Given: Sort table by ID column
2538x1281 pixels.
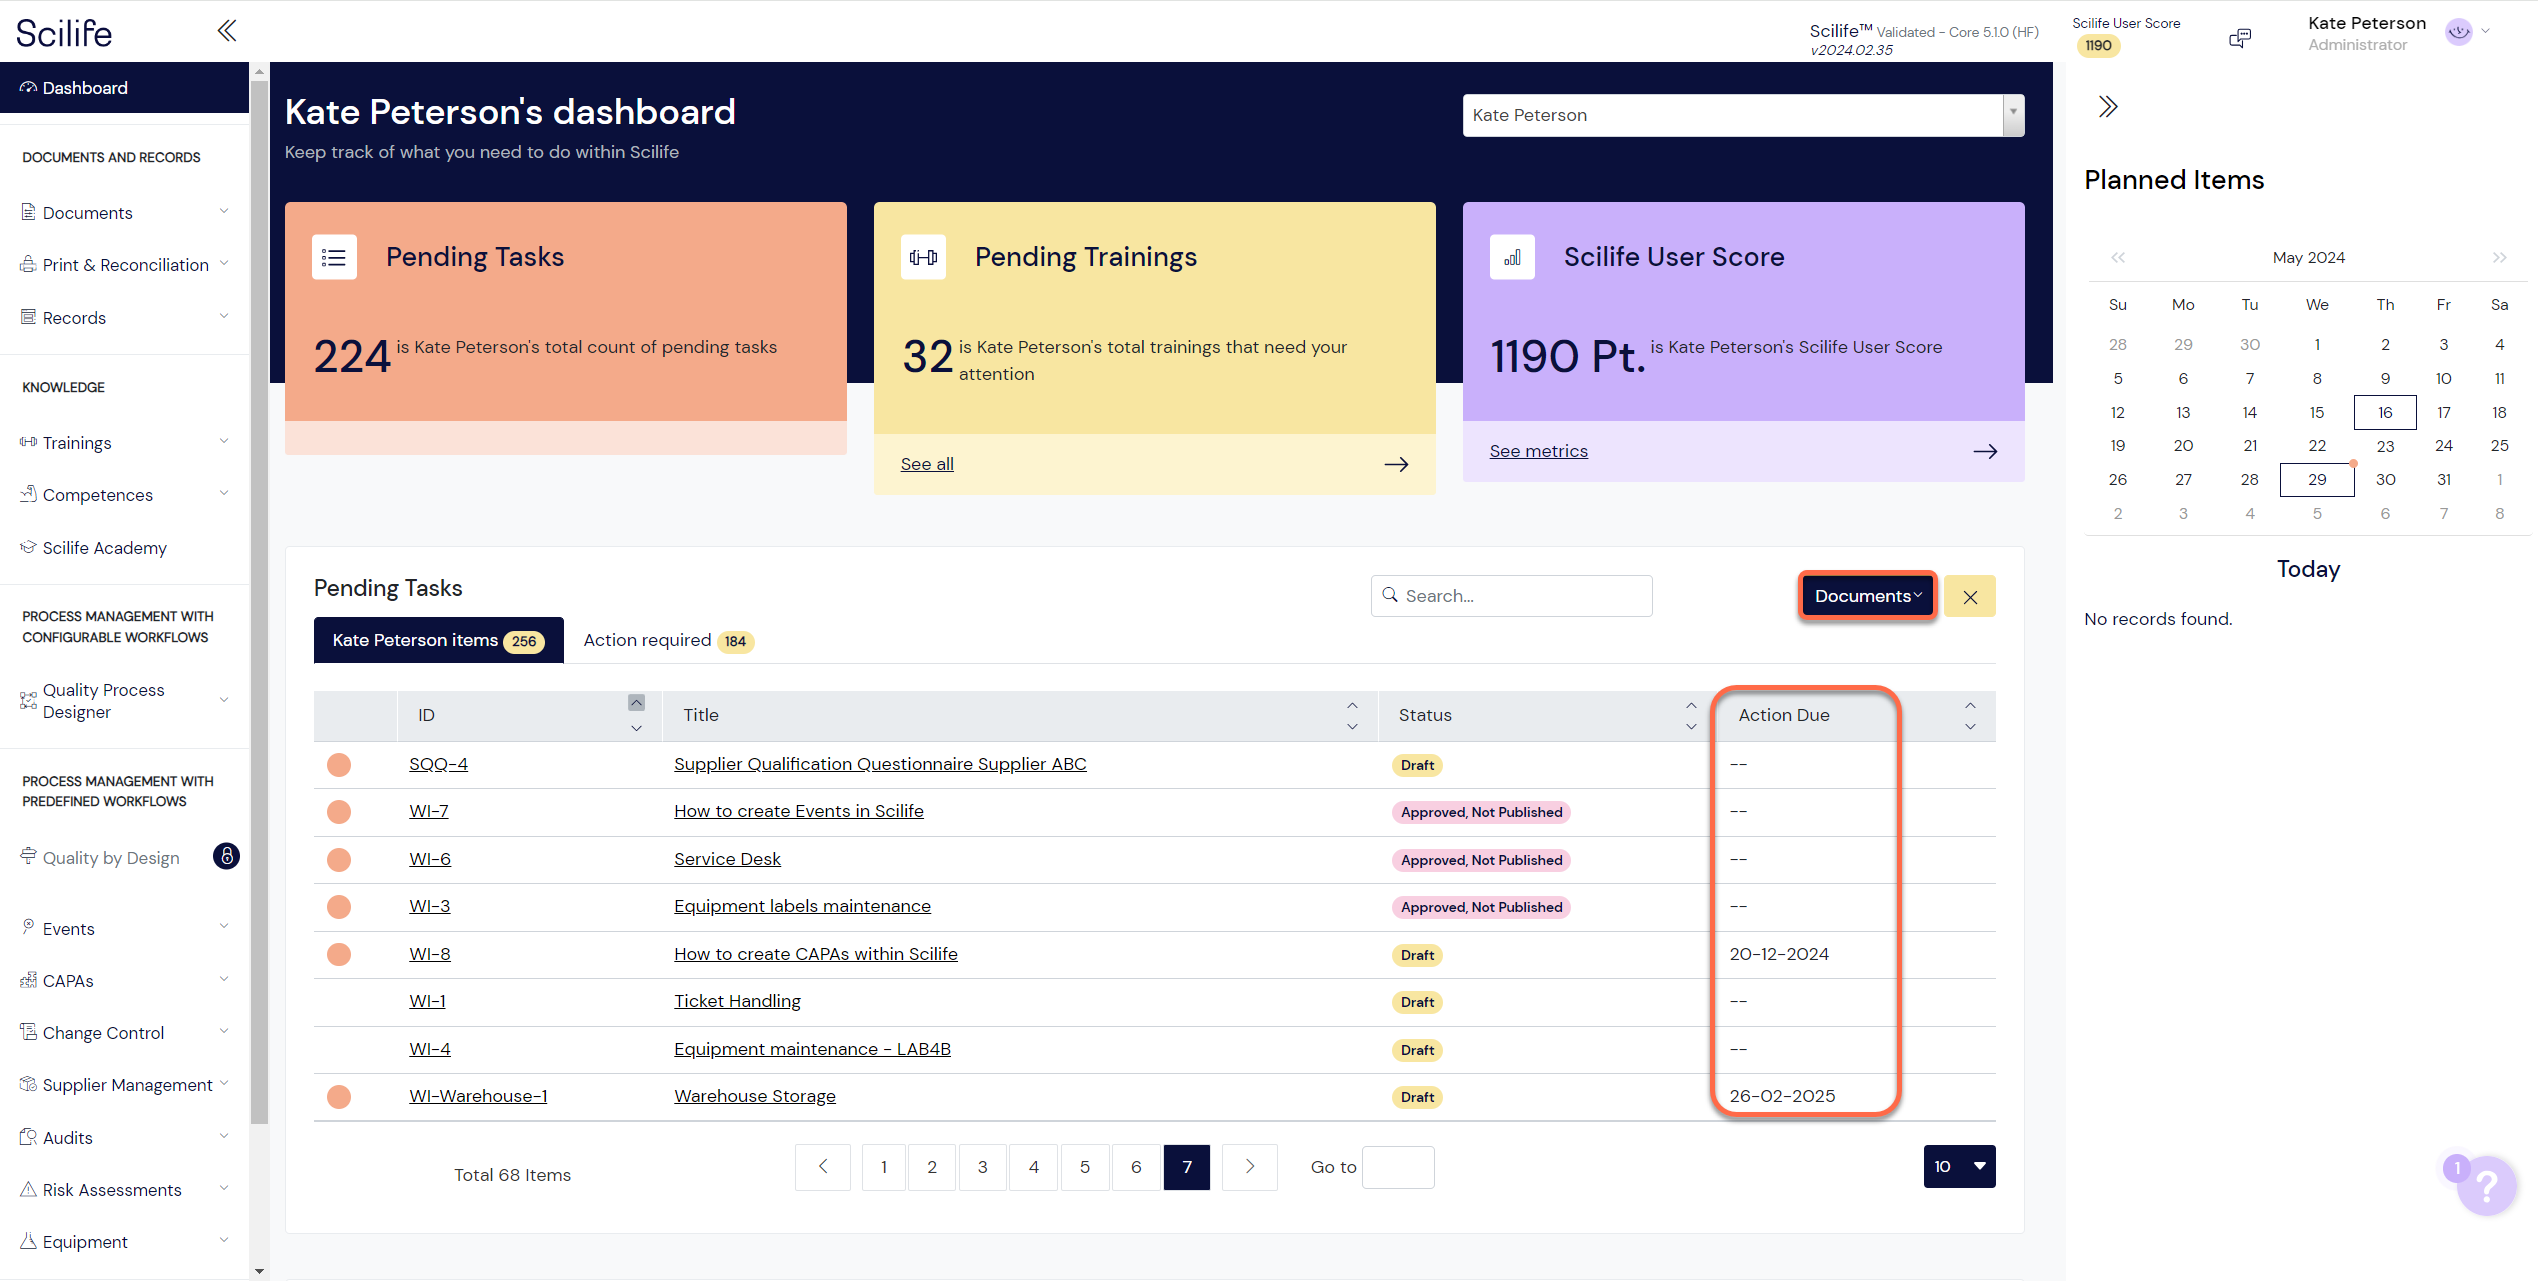Looking at the screenshot, I should click(x=636, y=715).
